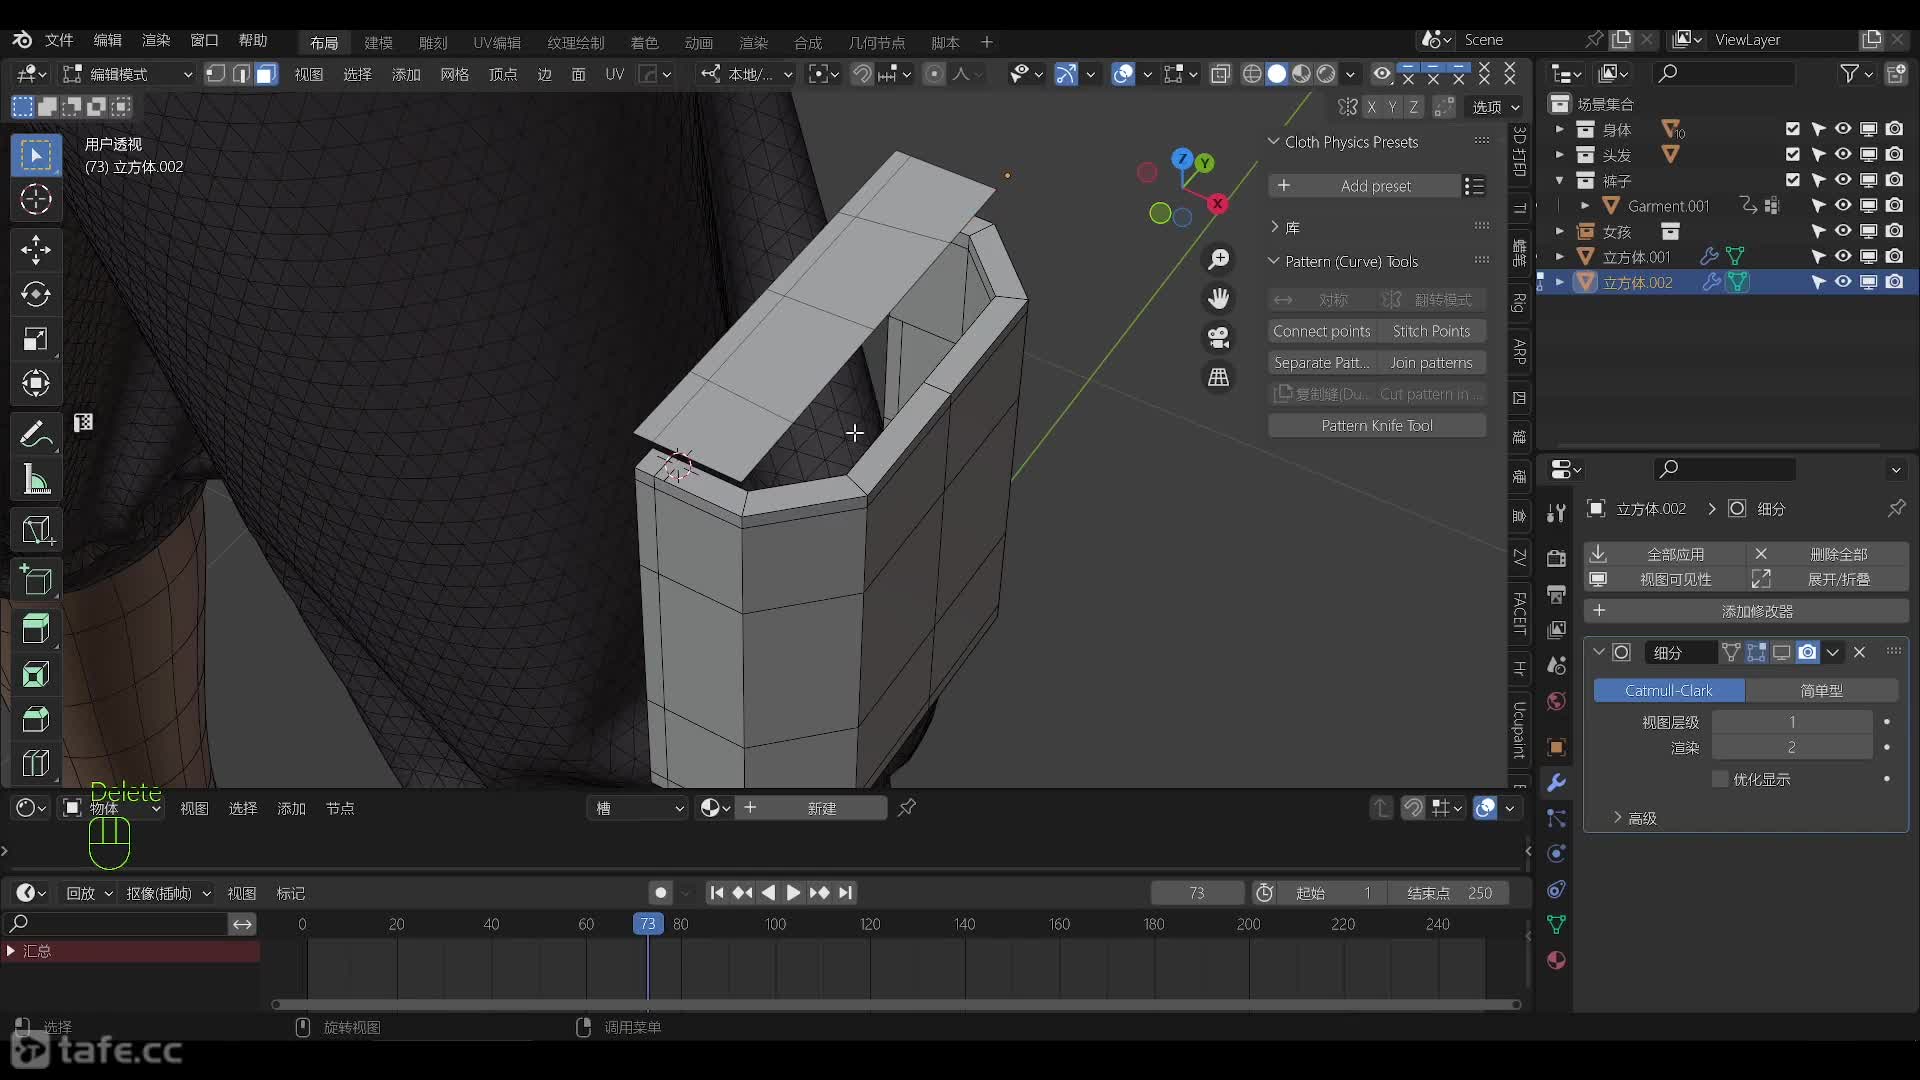Select the Transform tool
This screenshot has height=1080, width=1920.
[36, 383]
